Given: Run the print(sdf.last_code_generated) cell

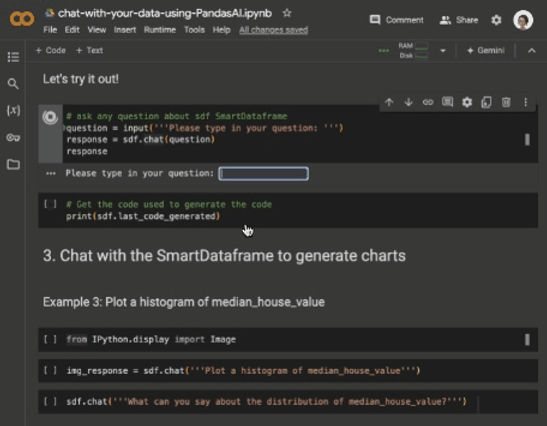Looking at the screenshot, I should pyautogui.click(x=50, y=204).
